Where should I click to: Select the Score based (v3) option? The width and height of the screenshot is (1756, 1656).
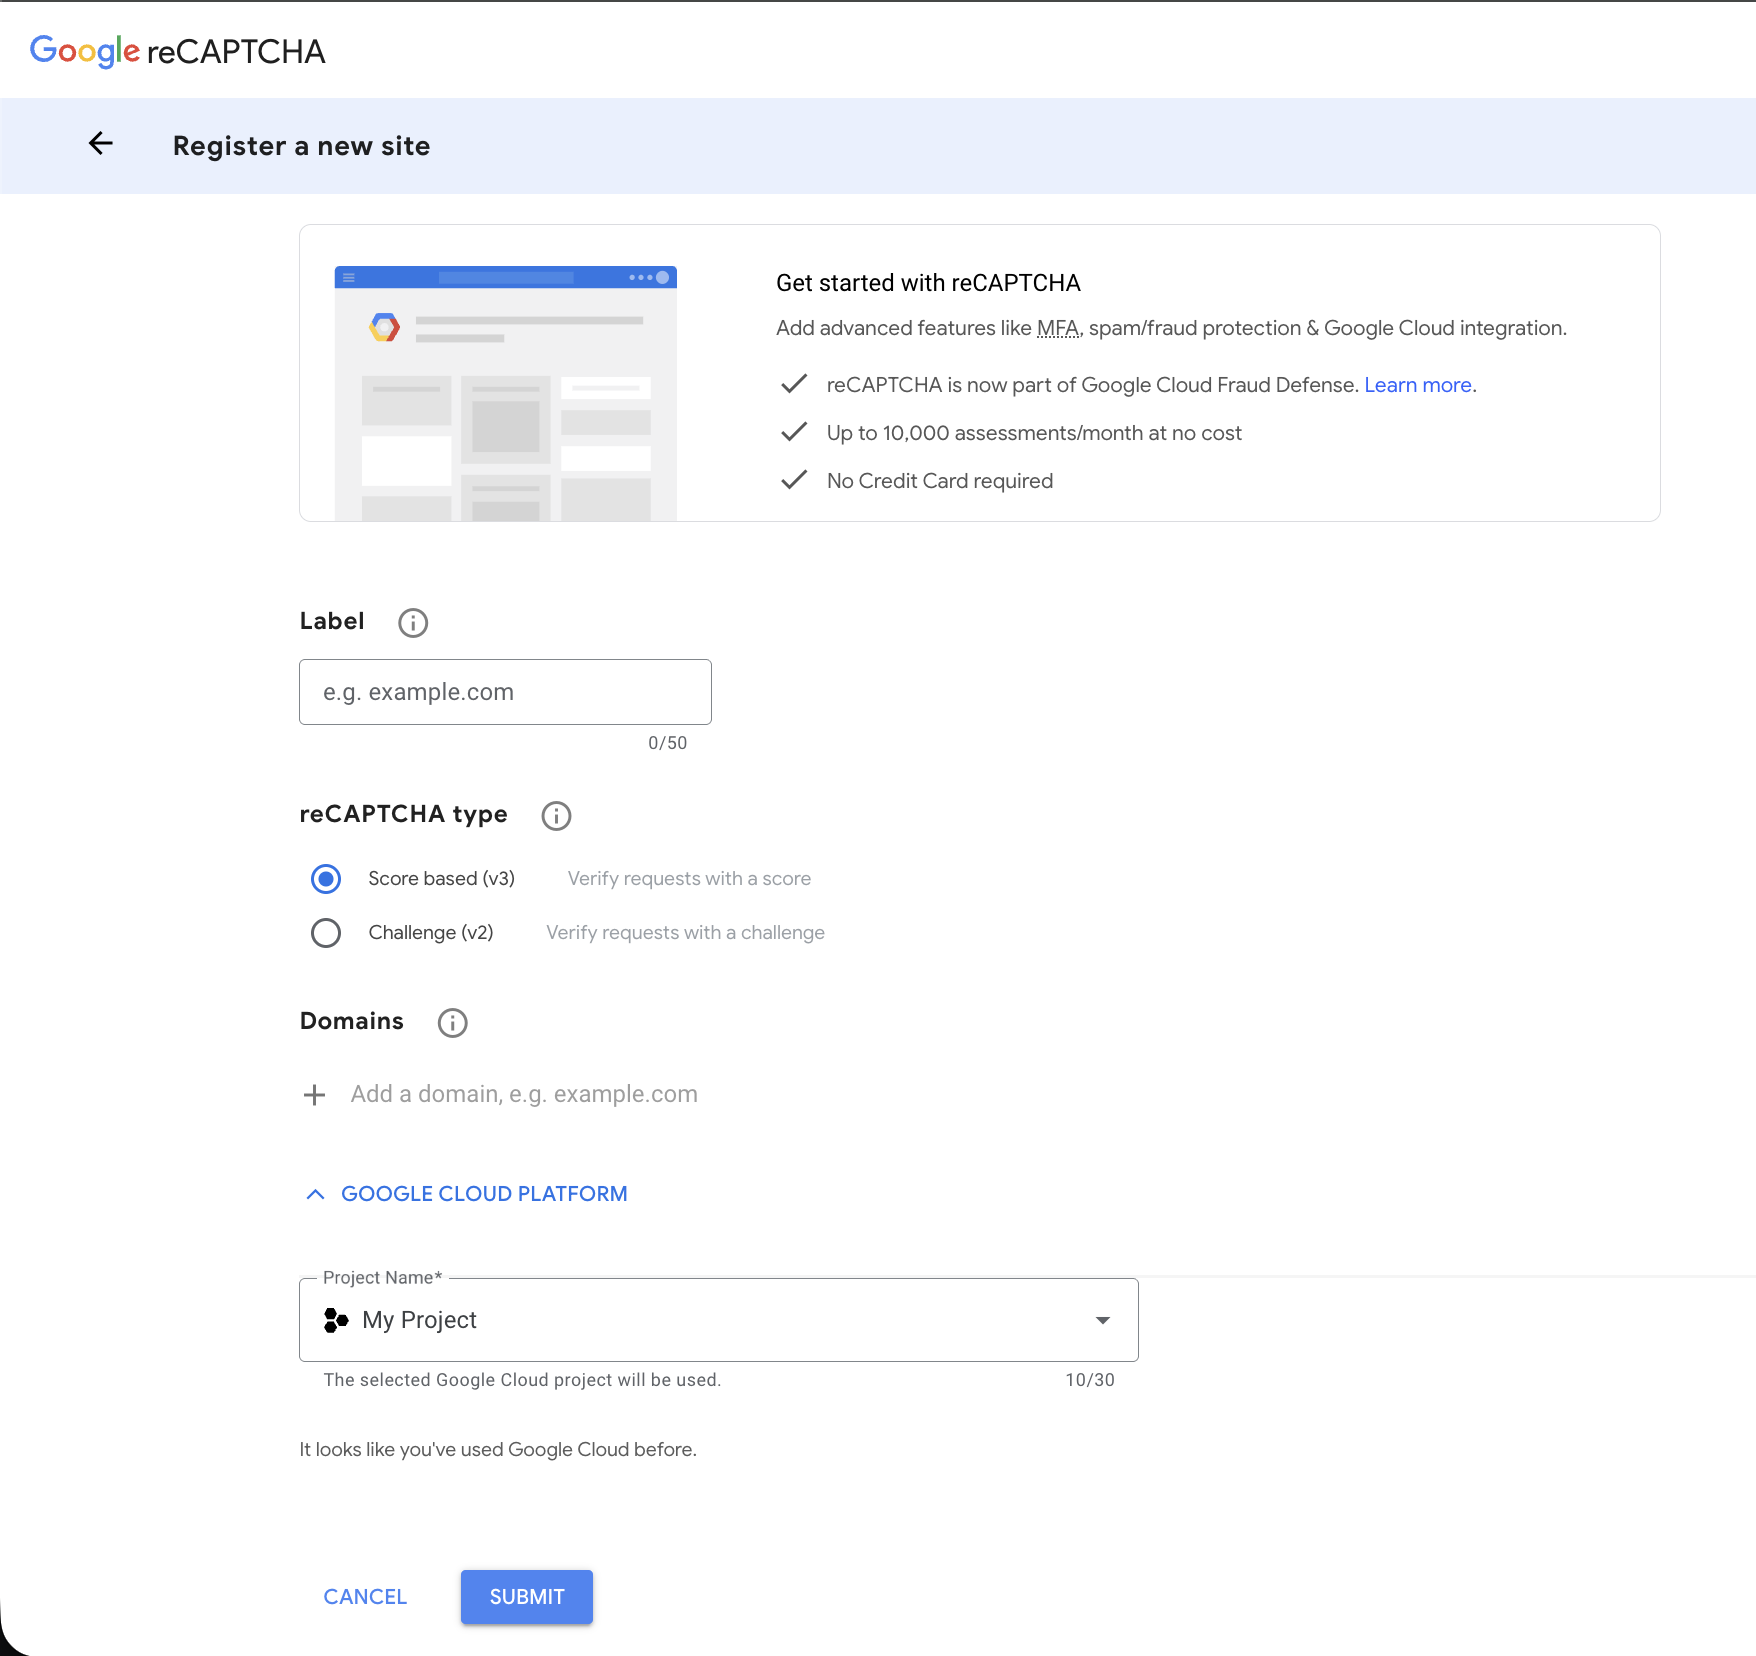326,879
